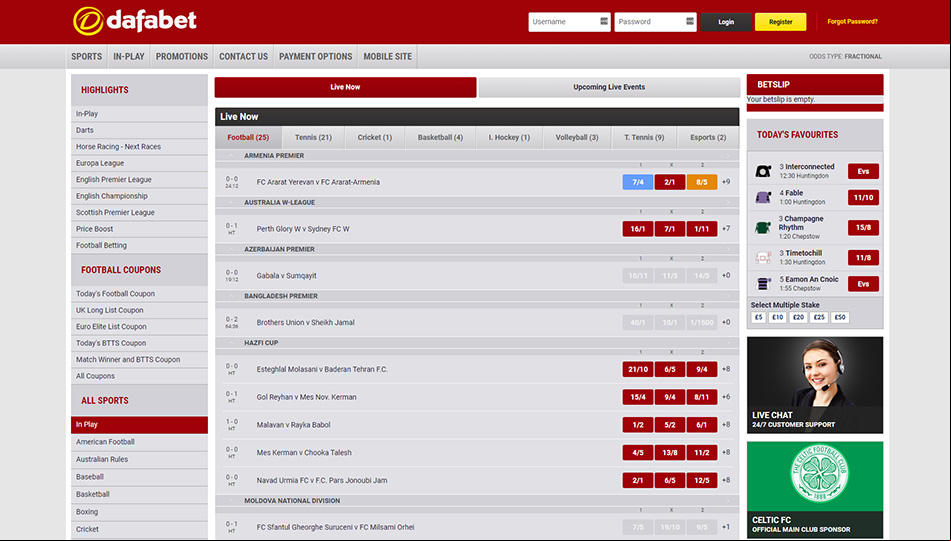Toggle 8/5 odds for FC Ararat-Armenia
The width and height of the screenshot is (951, 541).
coord(702,182)
